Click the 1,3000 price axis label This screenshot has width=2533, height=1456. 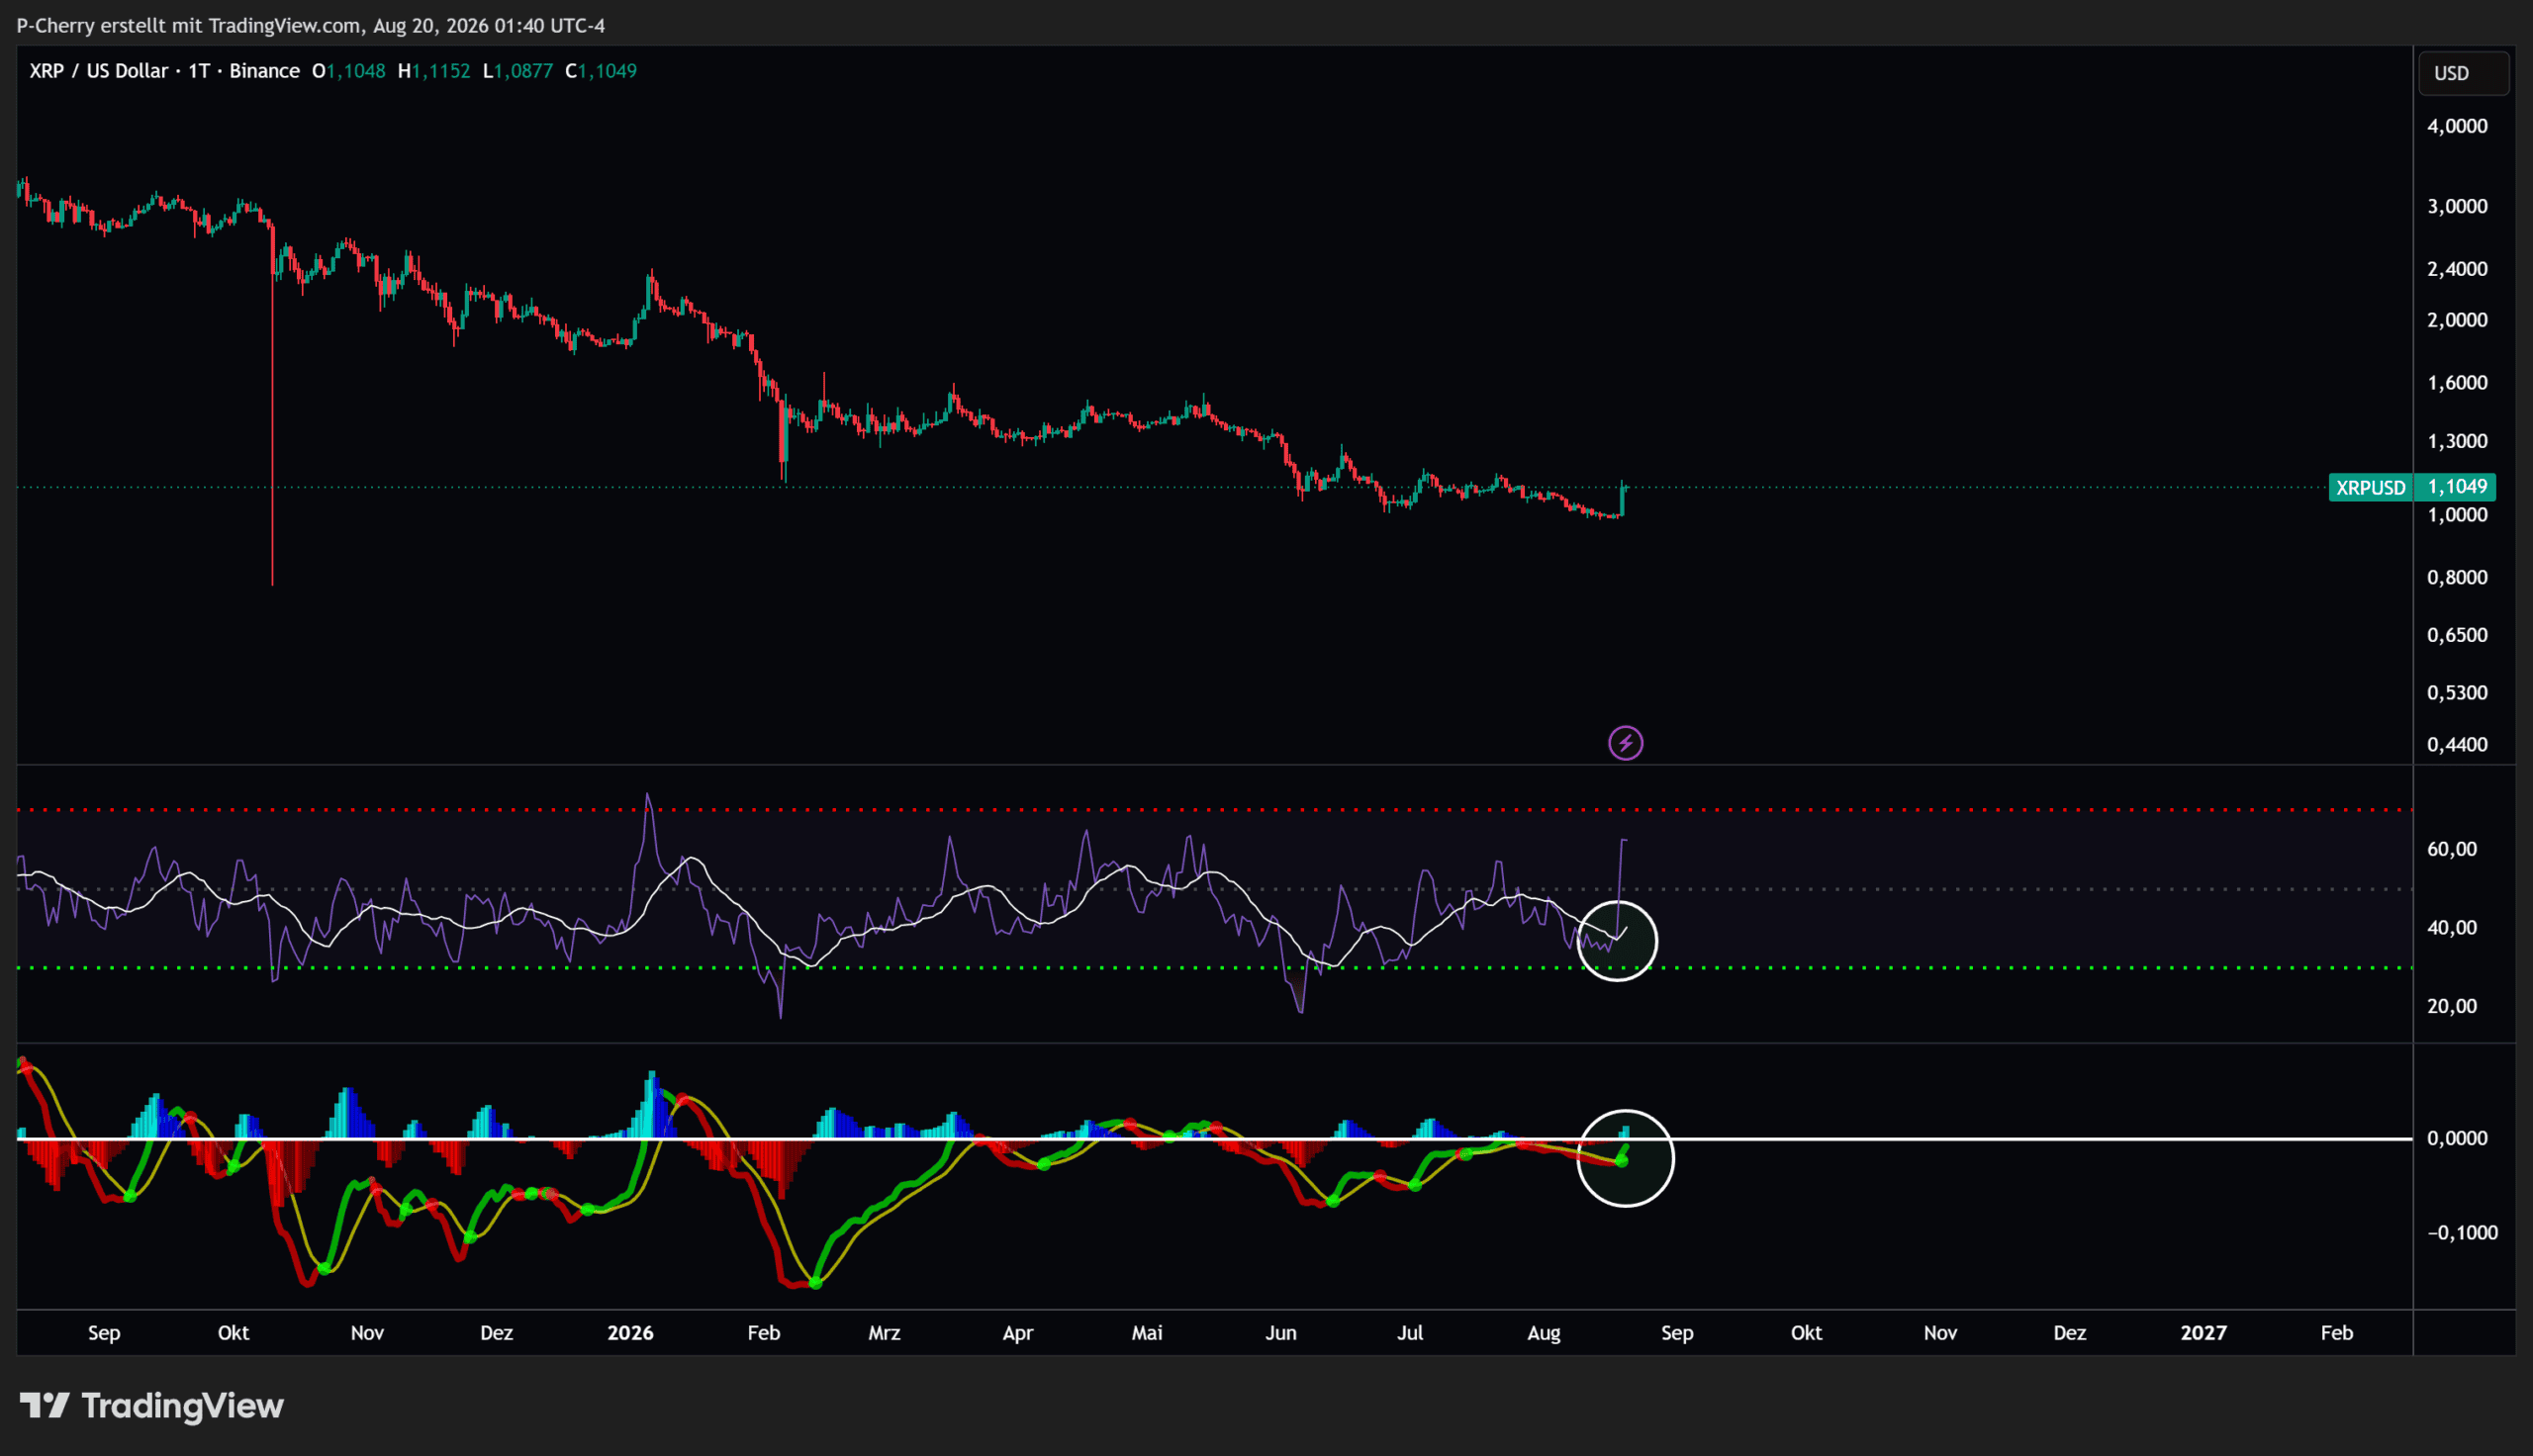click(2457, 441)
